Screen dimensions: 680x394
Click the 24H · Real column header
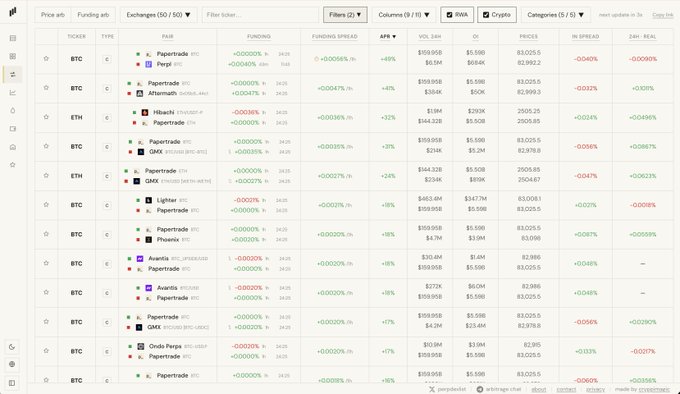point(642,36)
